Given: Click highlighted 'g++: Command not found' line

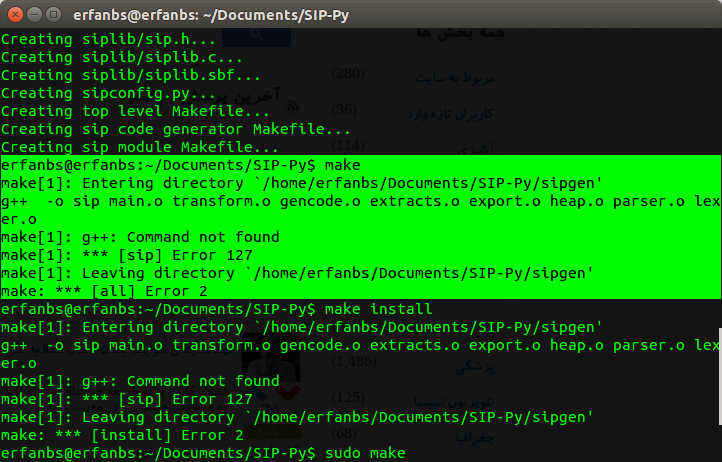Looking at the screenshot, I should pyautogui.click(x=140, y=237).
